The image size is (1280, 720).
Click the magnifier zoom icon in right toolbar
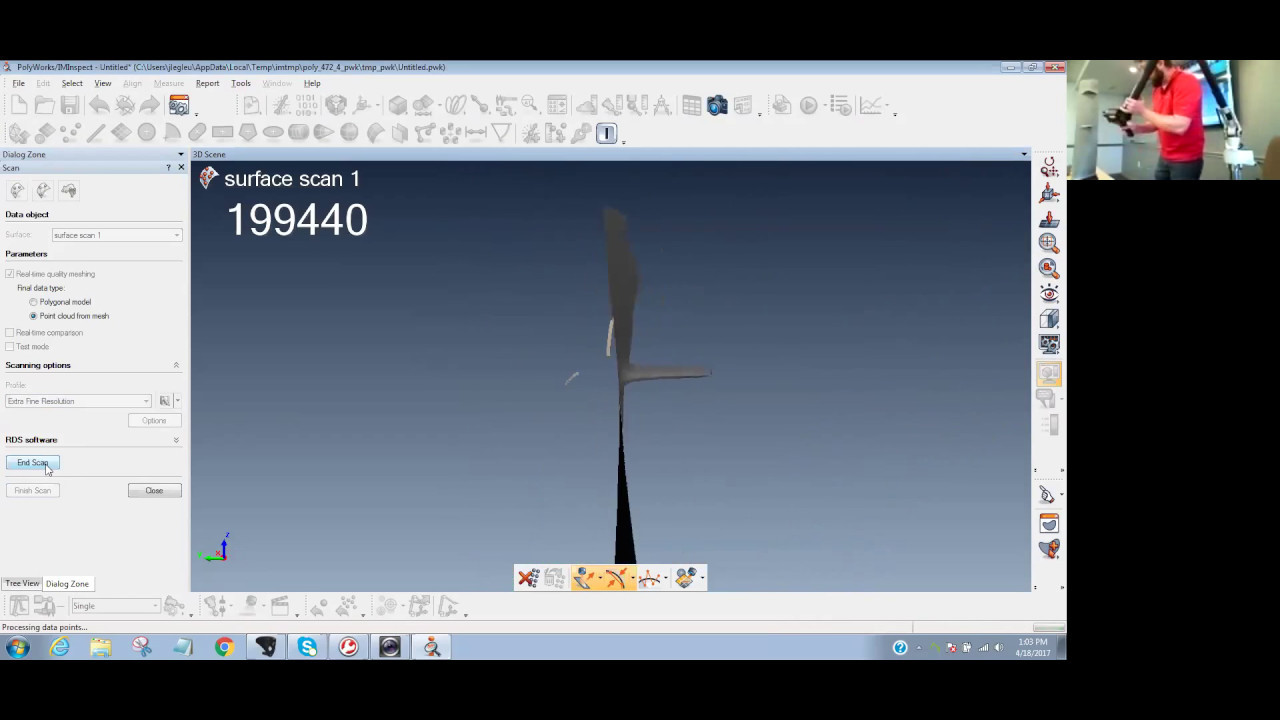point(1049,242)
